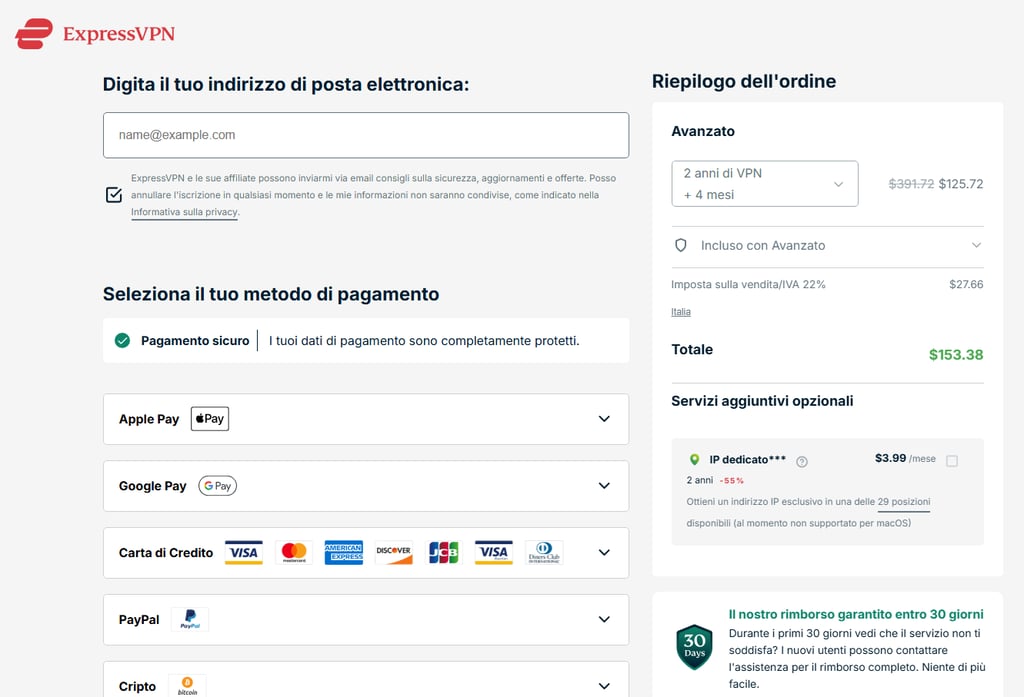Click the ExpressVPN logo
This screenshot has height=697, width=1024.
(x=95, y=33)
